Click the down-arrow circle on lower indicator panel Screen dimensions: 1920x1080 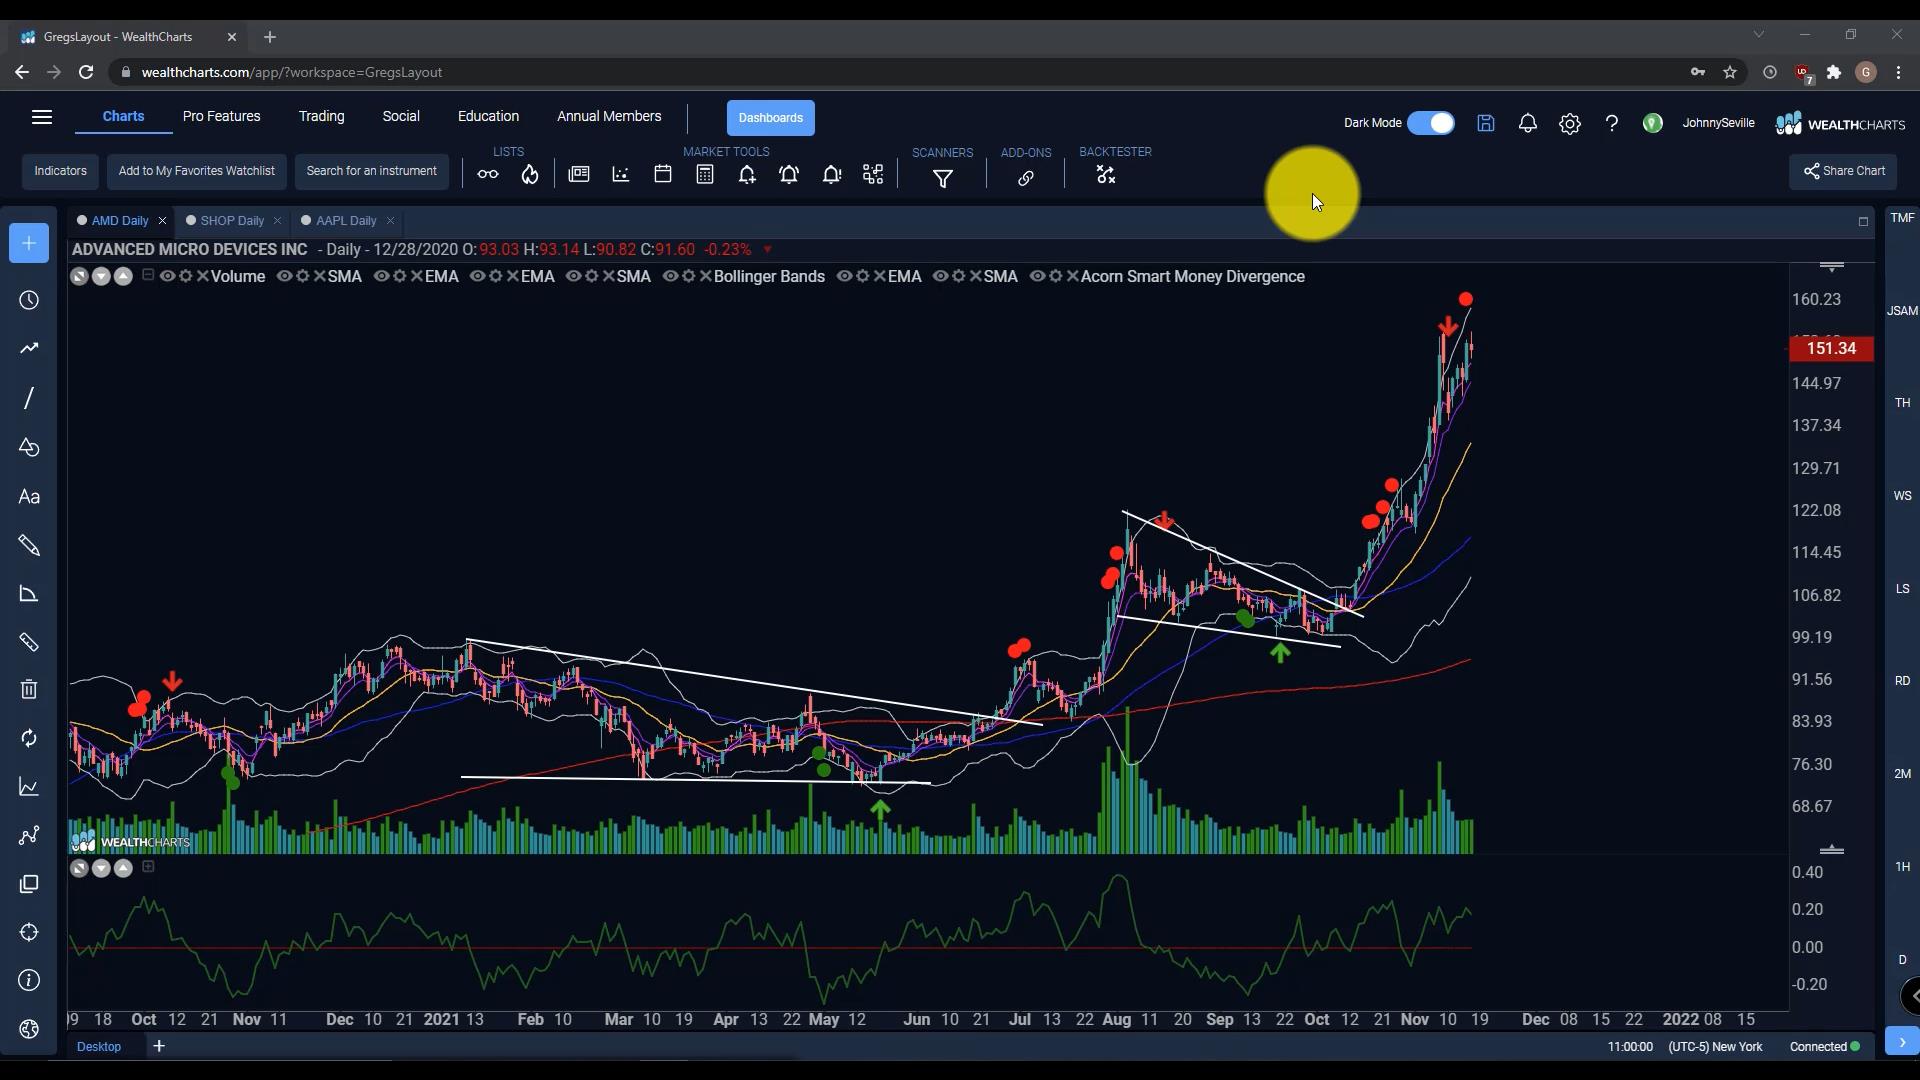pyautogui.click(x=101, y=868)
